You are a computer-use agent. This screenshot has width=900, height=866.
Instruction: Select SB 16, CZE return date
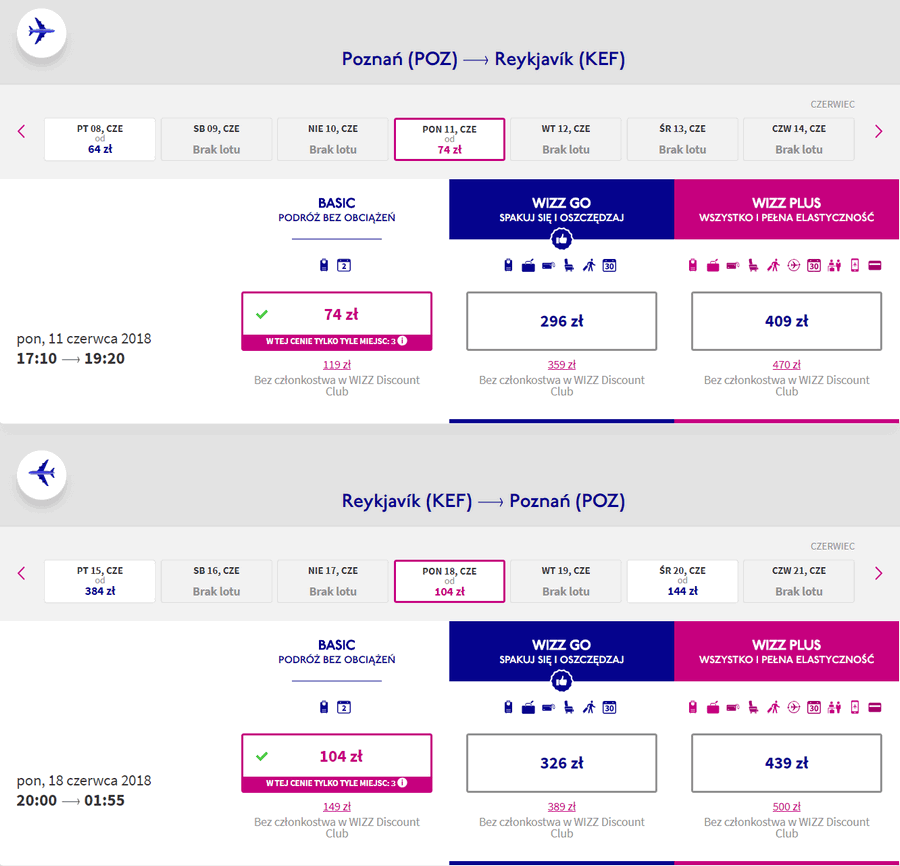coord(216,581)
